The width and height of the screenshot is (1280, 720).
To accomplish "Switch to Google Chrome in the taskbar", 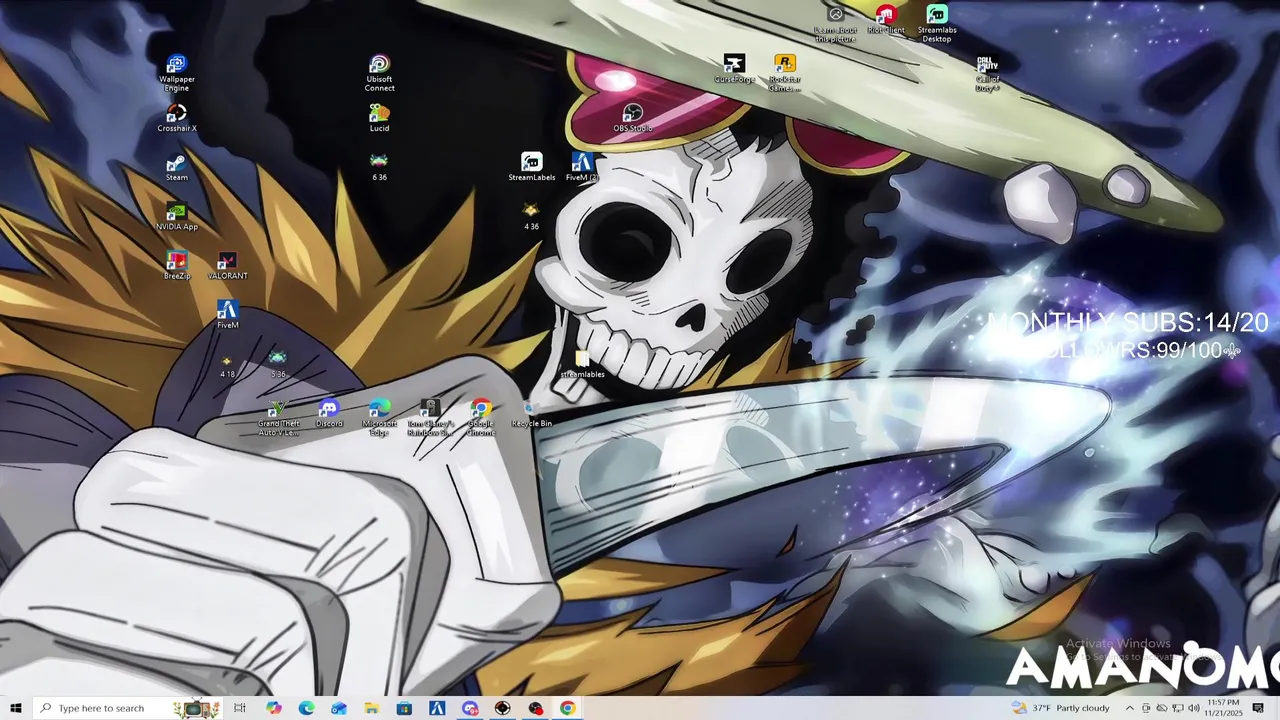I will pyautogui.click(x=568, y=708).
